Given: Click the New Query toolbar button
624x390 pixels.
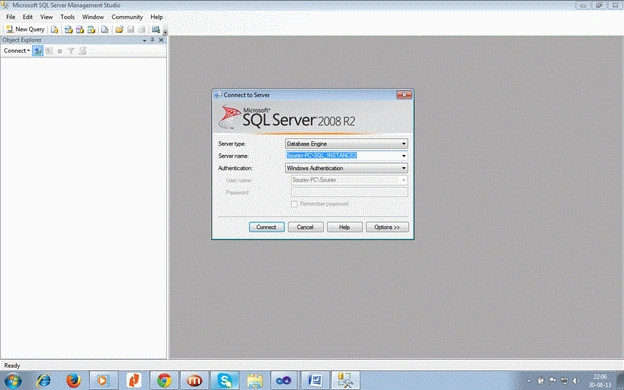Looking at the screenshot, I should [25, 29].
